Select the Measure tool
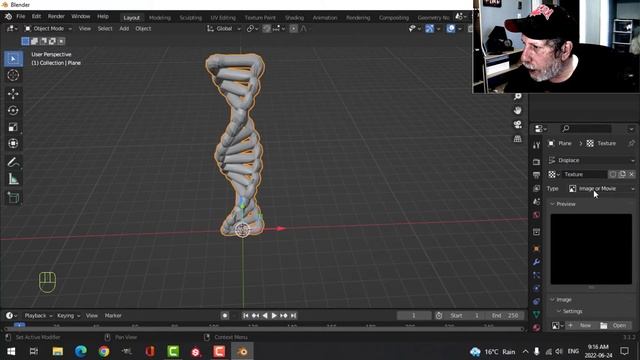Image resolution: width=640 pixels, height=360 pixels. point(13,179)
